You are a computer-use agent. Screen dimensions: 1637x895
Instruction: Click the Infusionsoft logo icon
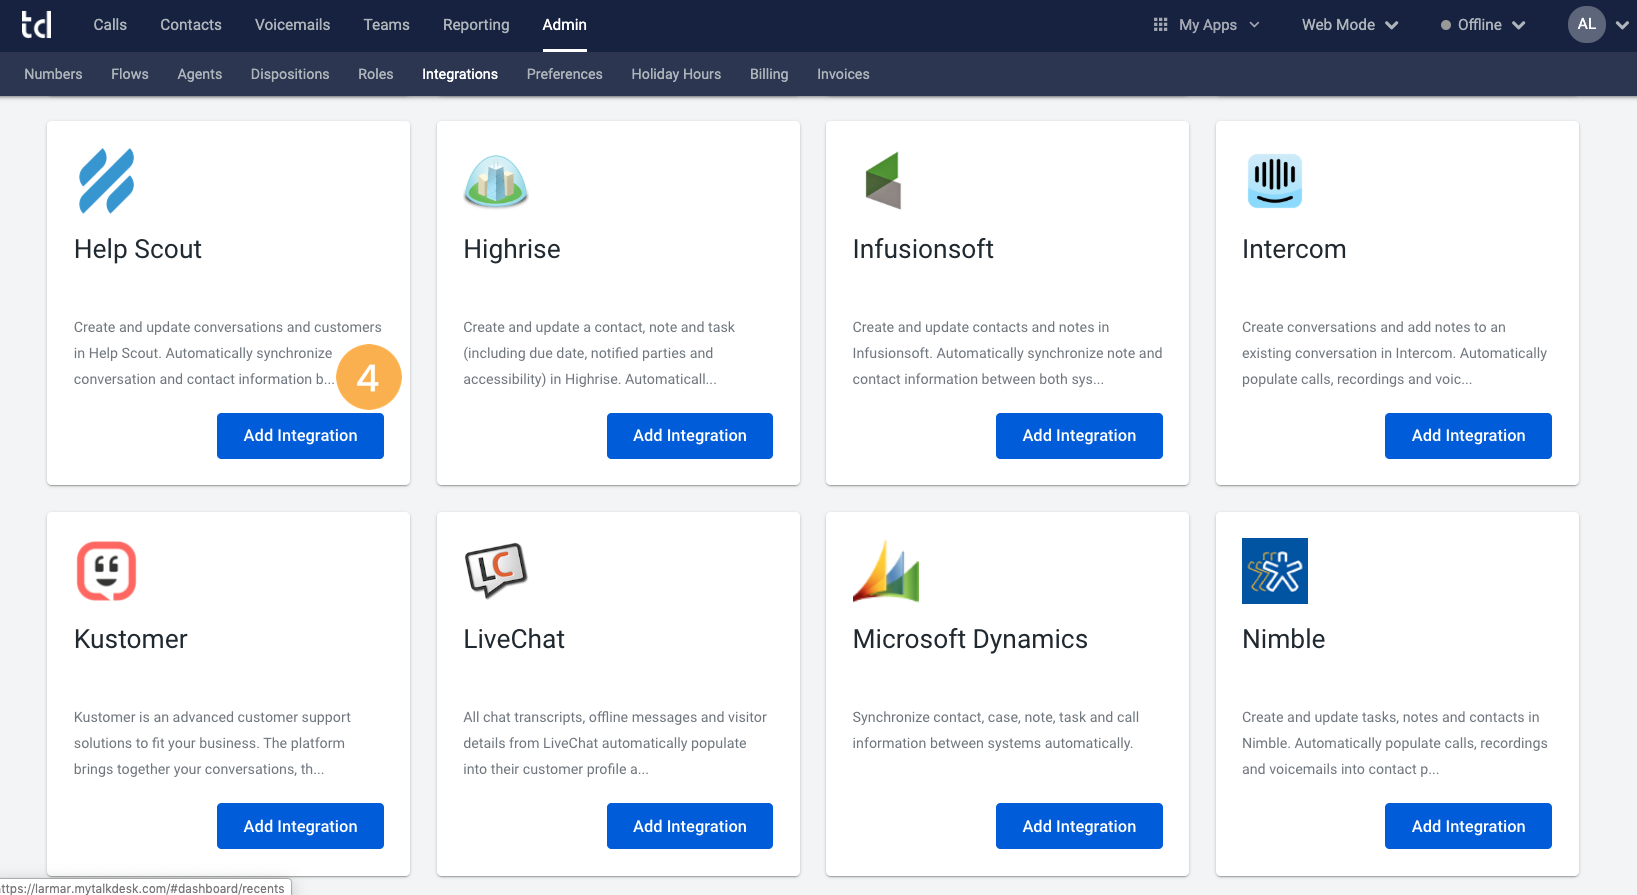[x=884, y=181]
